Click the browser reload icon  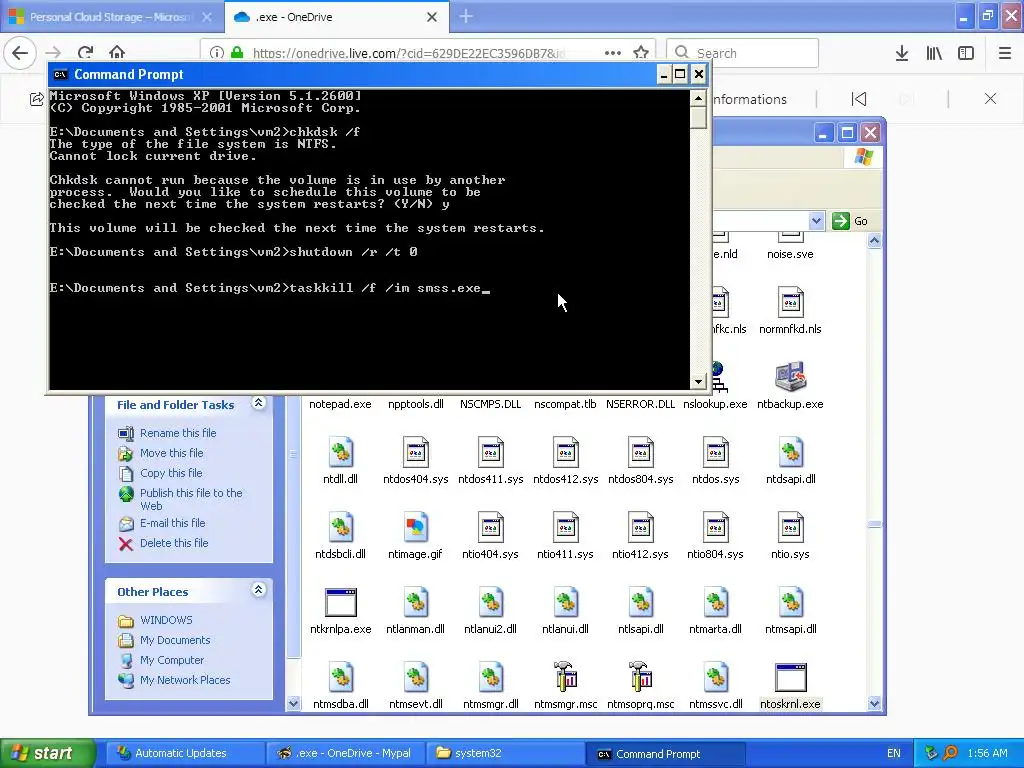point(85,53)
